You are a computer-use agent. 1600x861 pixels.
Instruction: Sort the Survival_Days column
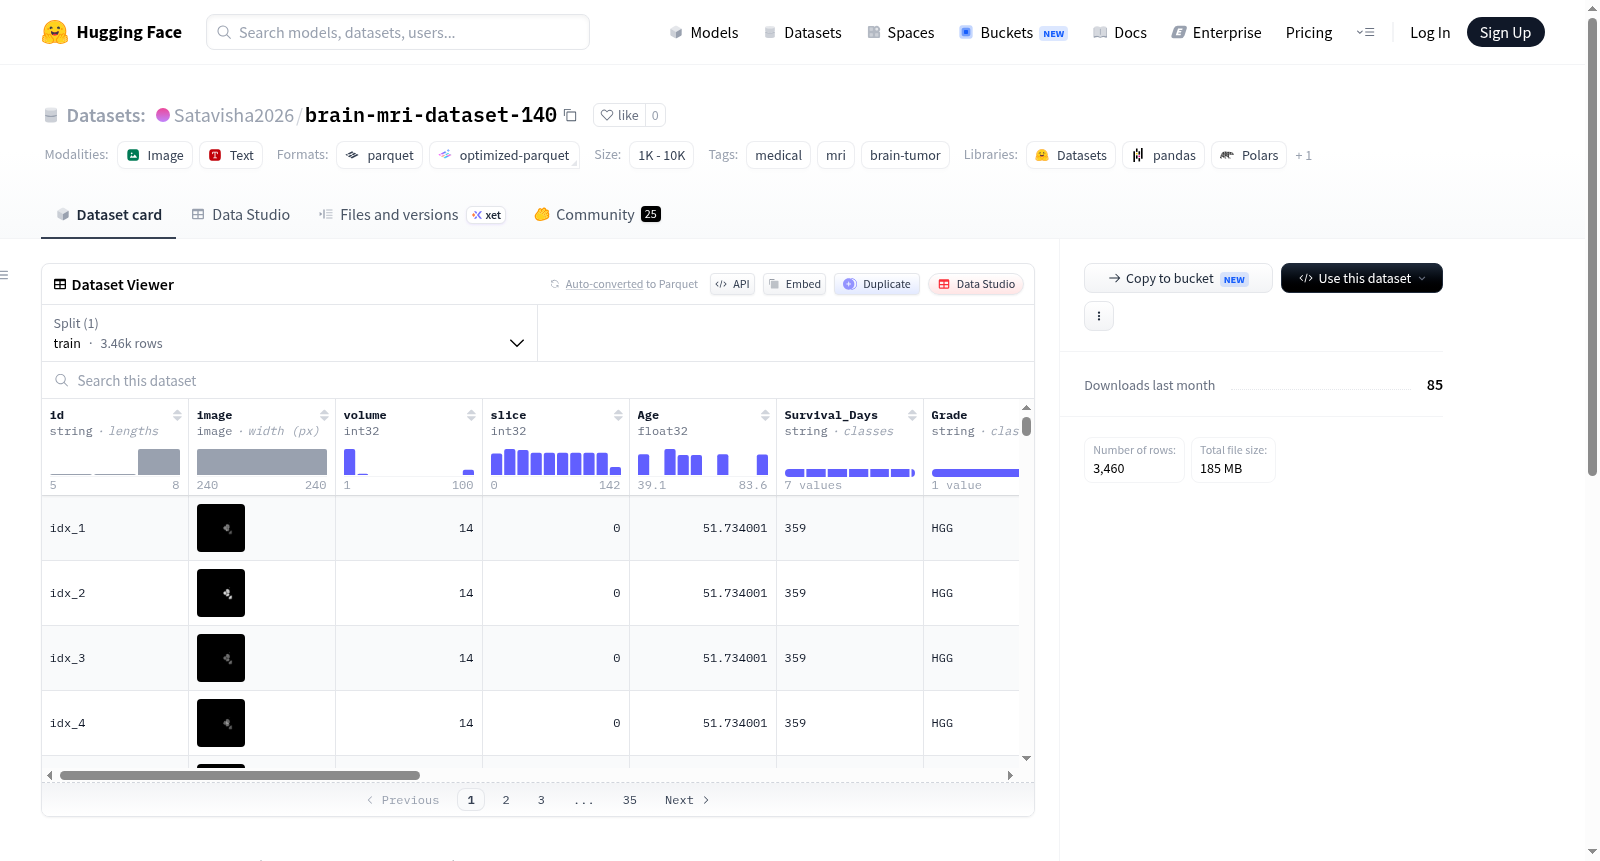(x=912, y=415)
